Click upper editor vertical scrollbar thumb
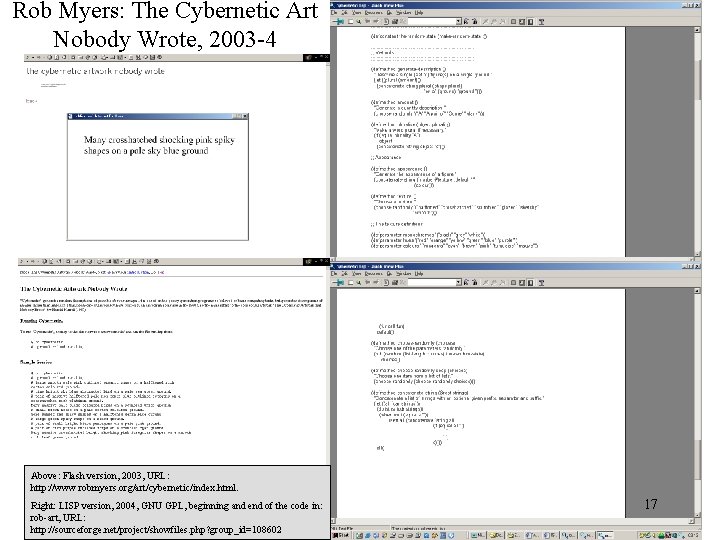Image resolution: width=720 pixels, height=540 pixels. point(698,79)
